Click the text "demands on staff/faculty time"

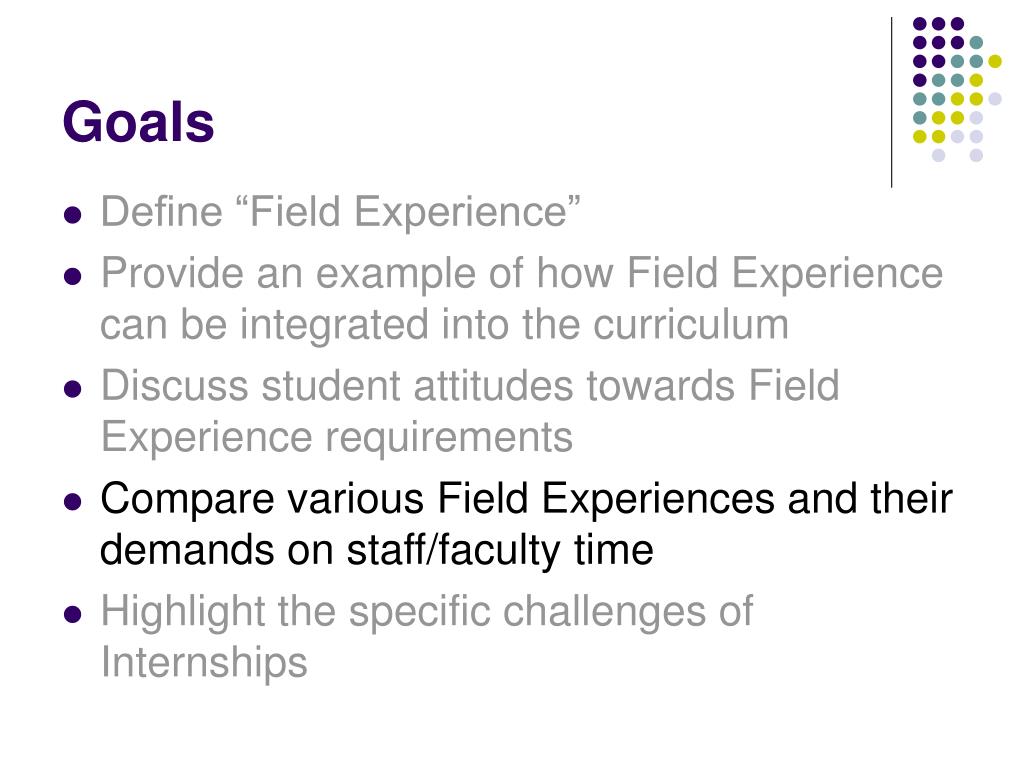(x=377, y=549)
